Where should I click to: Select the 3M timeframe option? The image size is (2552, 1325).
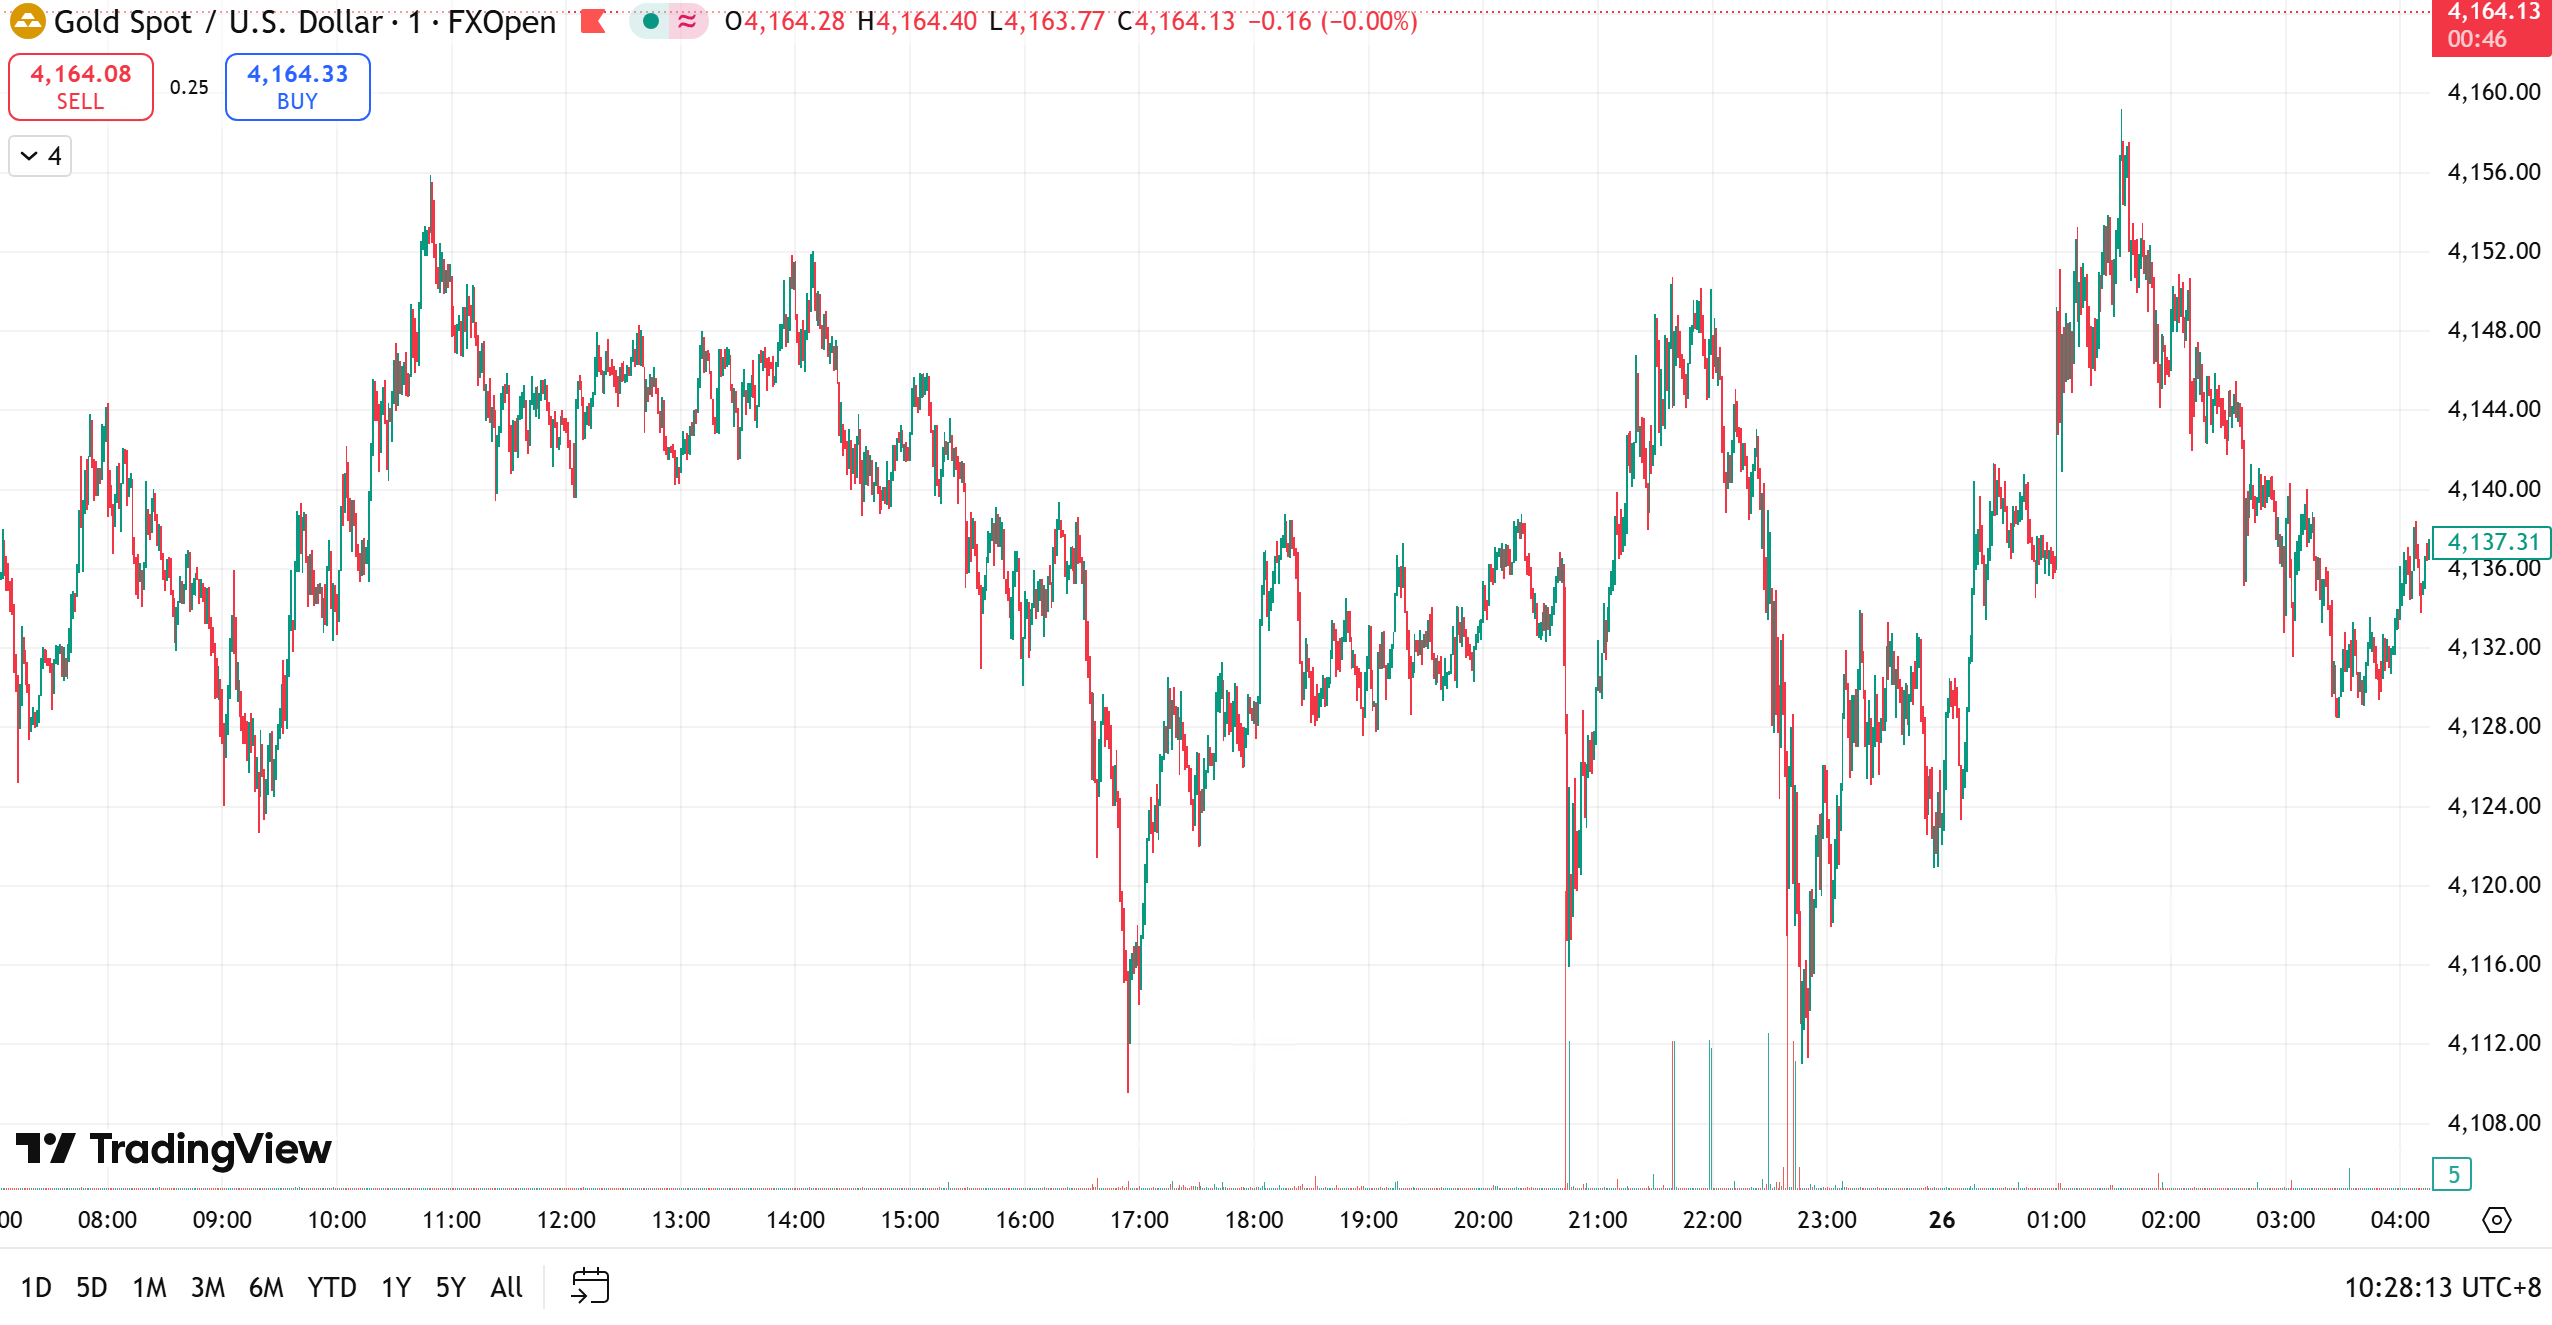[x=207, y=1287]
